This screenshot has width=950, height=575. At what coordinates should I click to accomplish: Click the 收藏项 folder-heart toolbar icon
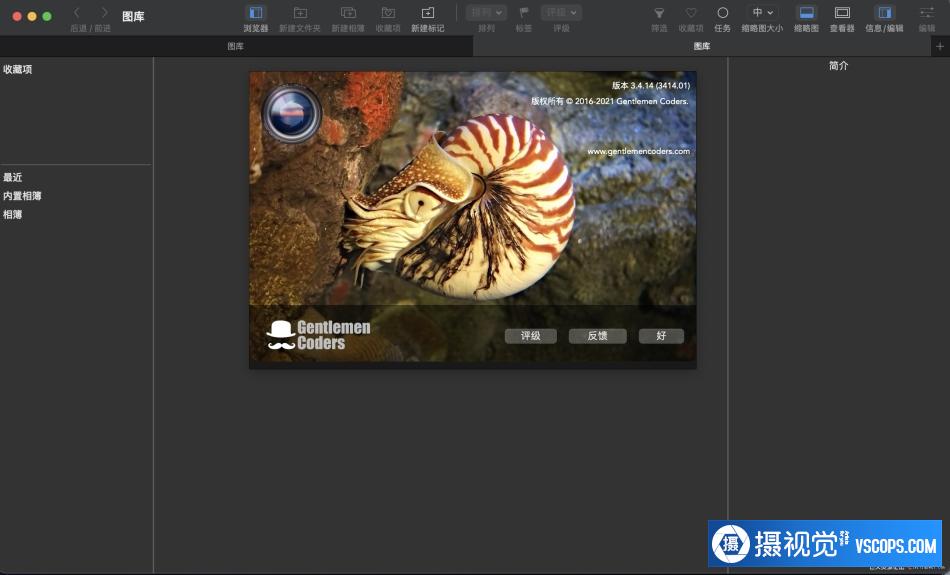pos(388,13)
